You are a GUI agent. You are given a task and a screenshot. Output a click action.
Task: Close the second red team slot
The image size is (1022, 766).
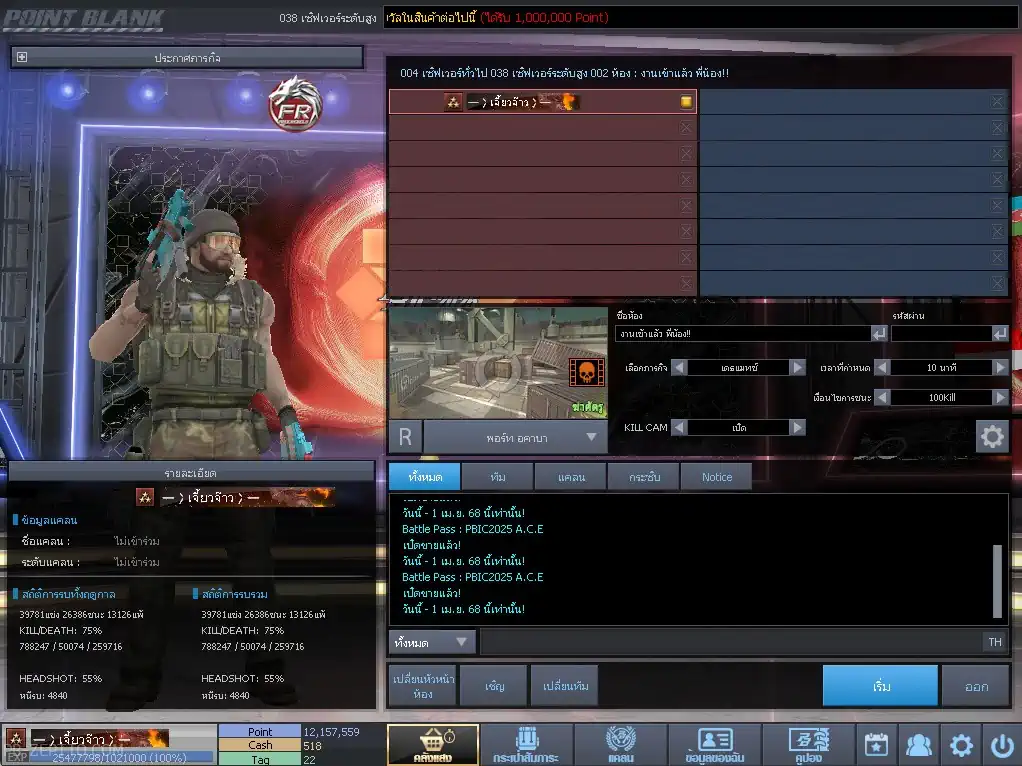686,128
